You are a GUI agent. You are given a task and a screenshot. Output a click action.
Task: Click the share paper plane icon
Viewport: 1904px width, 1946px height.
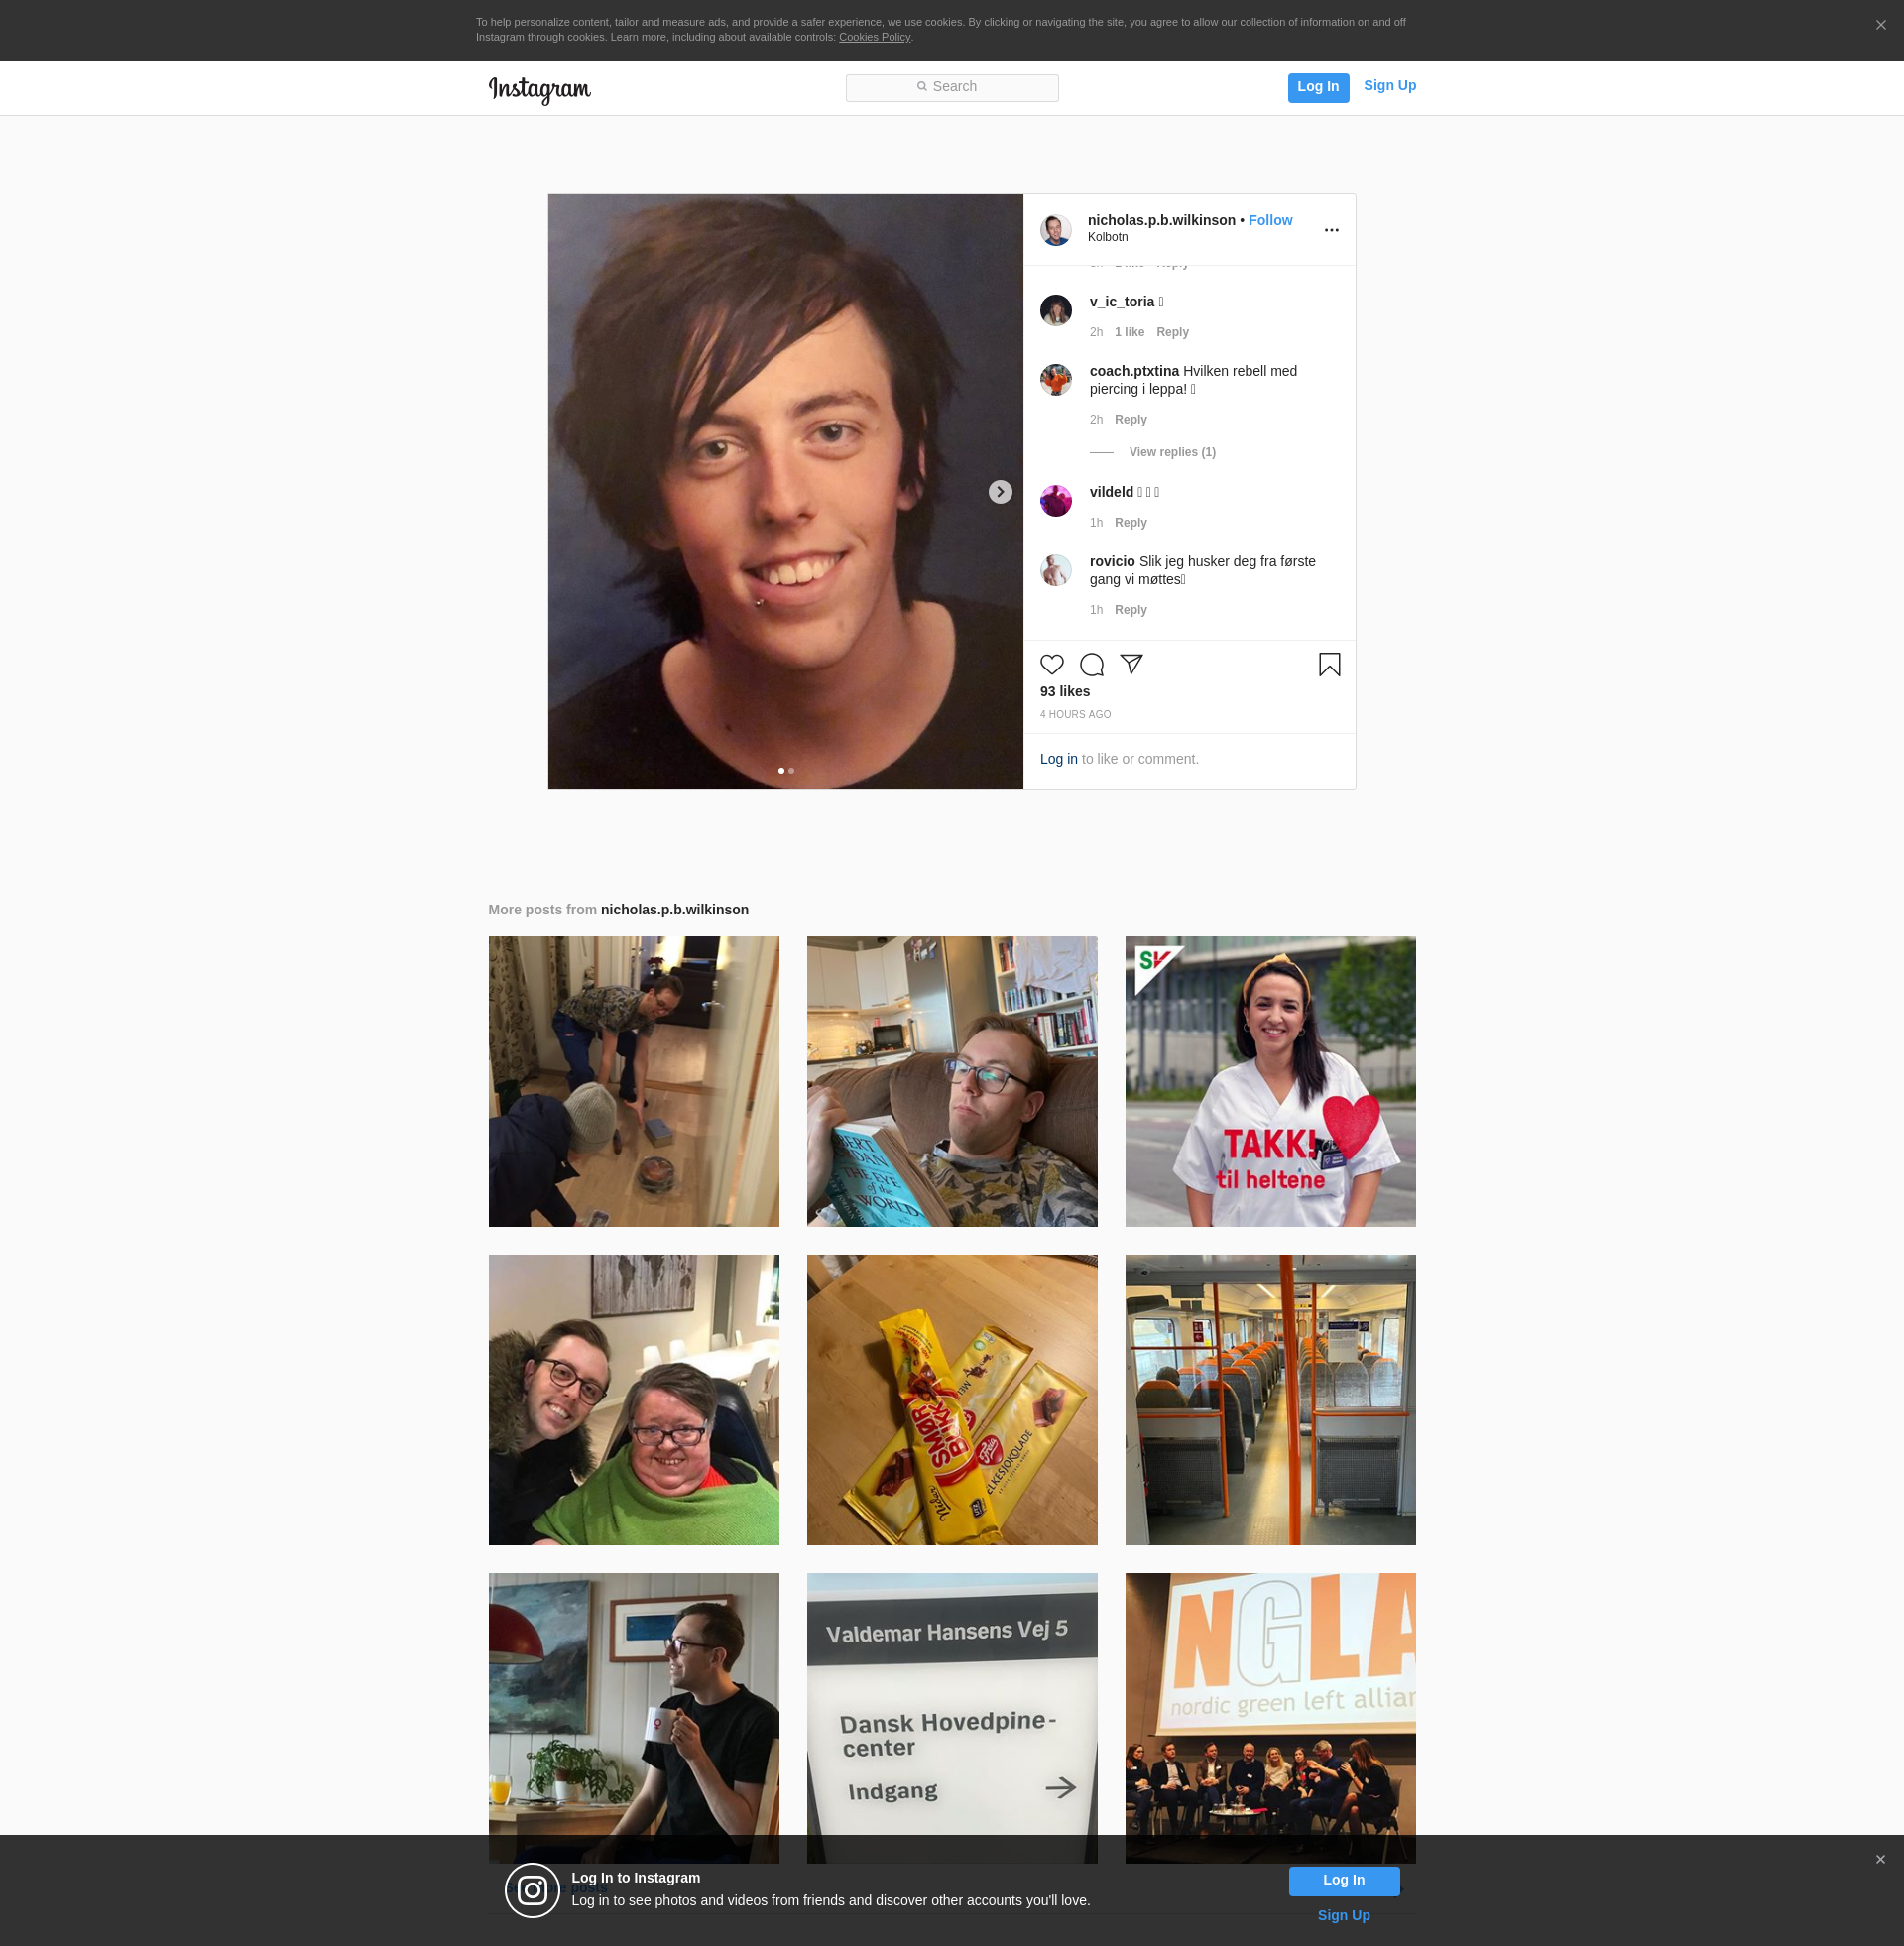pos(1131,665)
